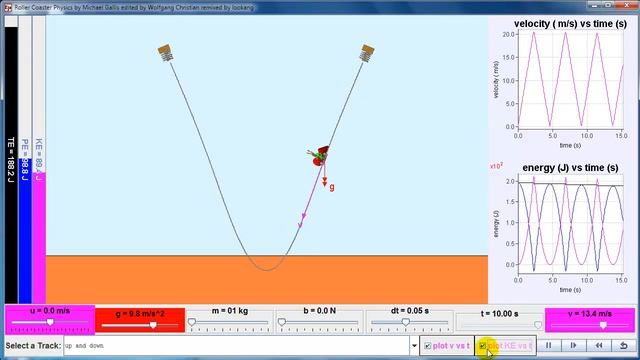Image resolution: width=640 pixels, height=360 pixels.
Task: Pause the roller coaster simulation
Action: (548, 346)
